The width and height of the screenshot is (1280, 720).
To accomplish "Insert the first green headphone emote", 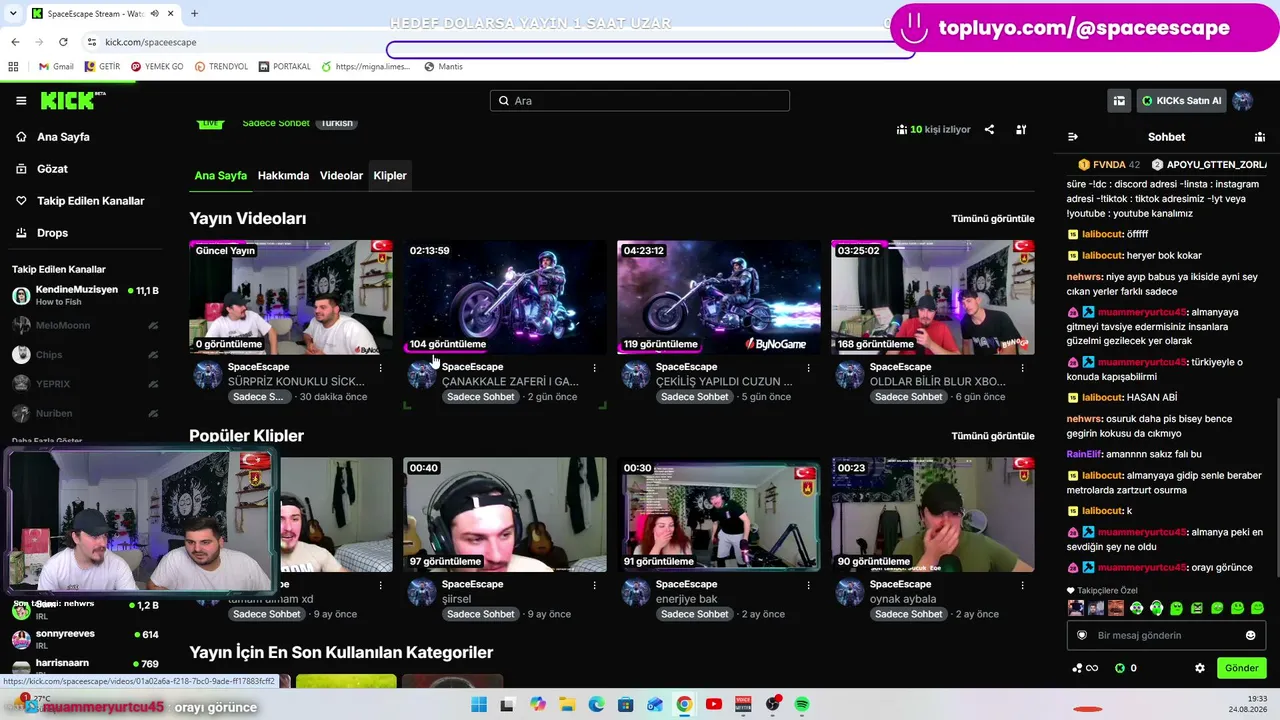I will pos(1136,608).
